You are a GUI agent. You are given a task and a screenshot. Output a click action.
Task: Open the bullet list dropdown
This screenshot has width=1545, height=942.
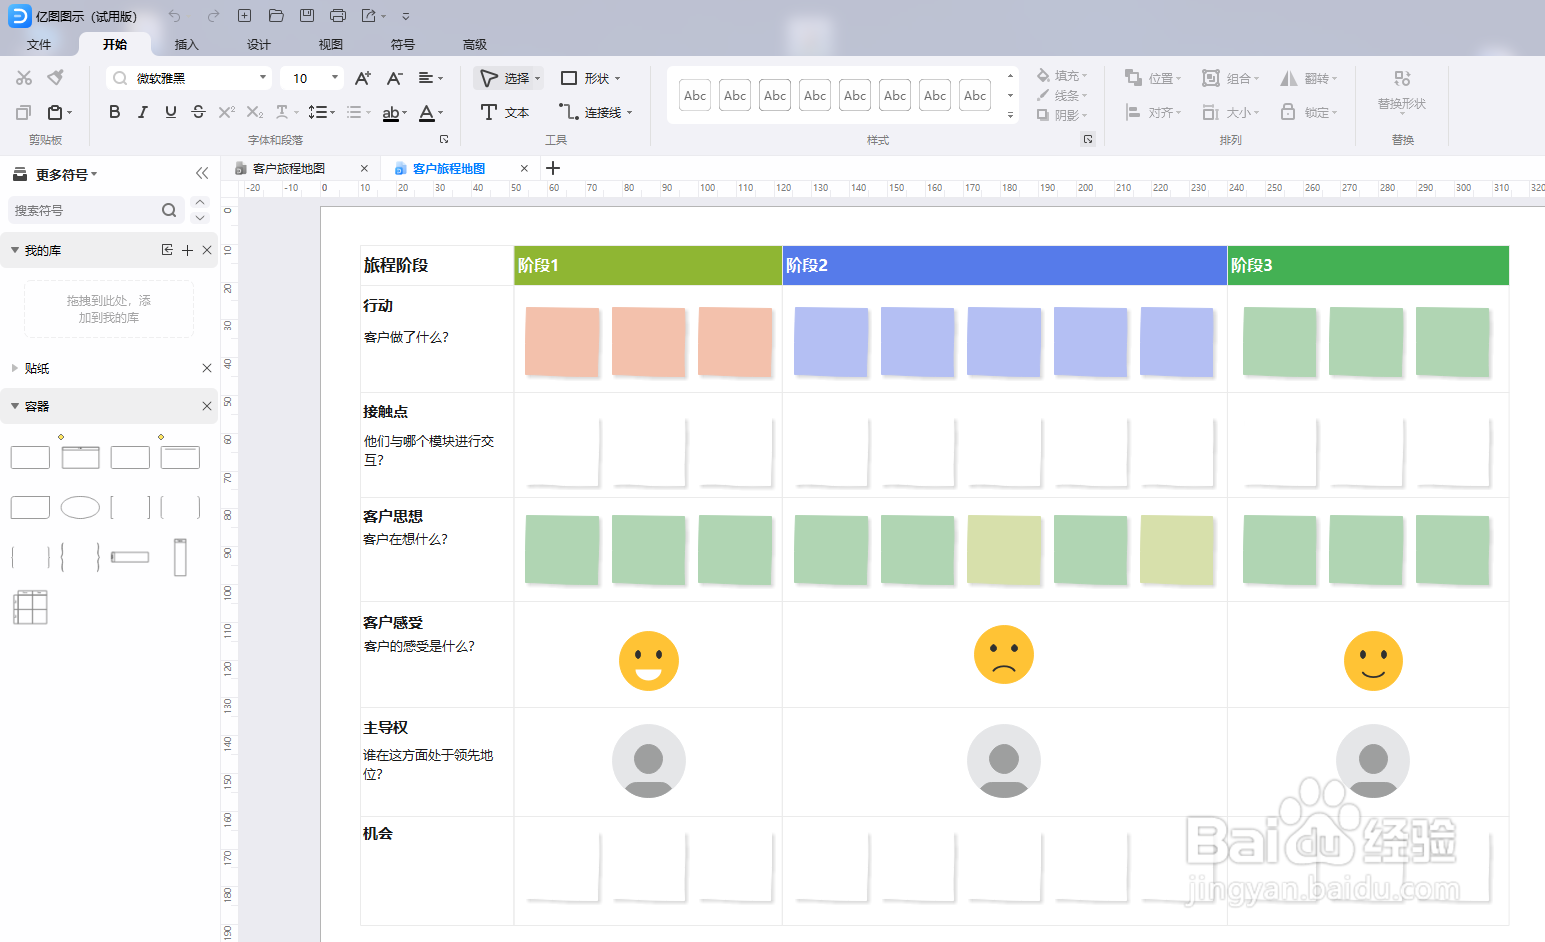359,112
